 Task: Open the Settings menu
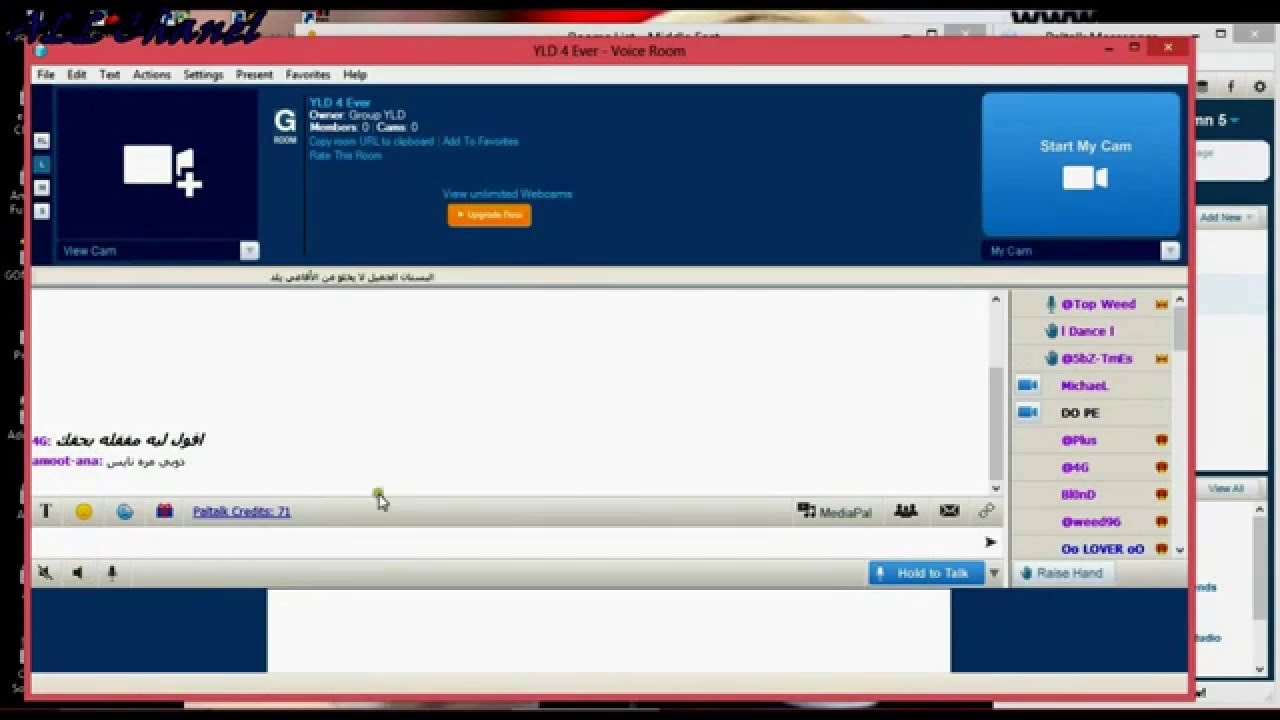coord(203,75)
